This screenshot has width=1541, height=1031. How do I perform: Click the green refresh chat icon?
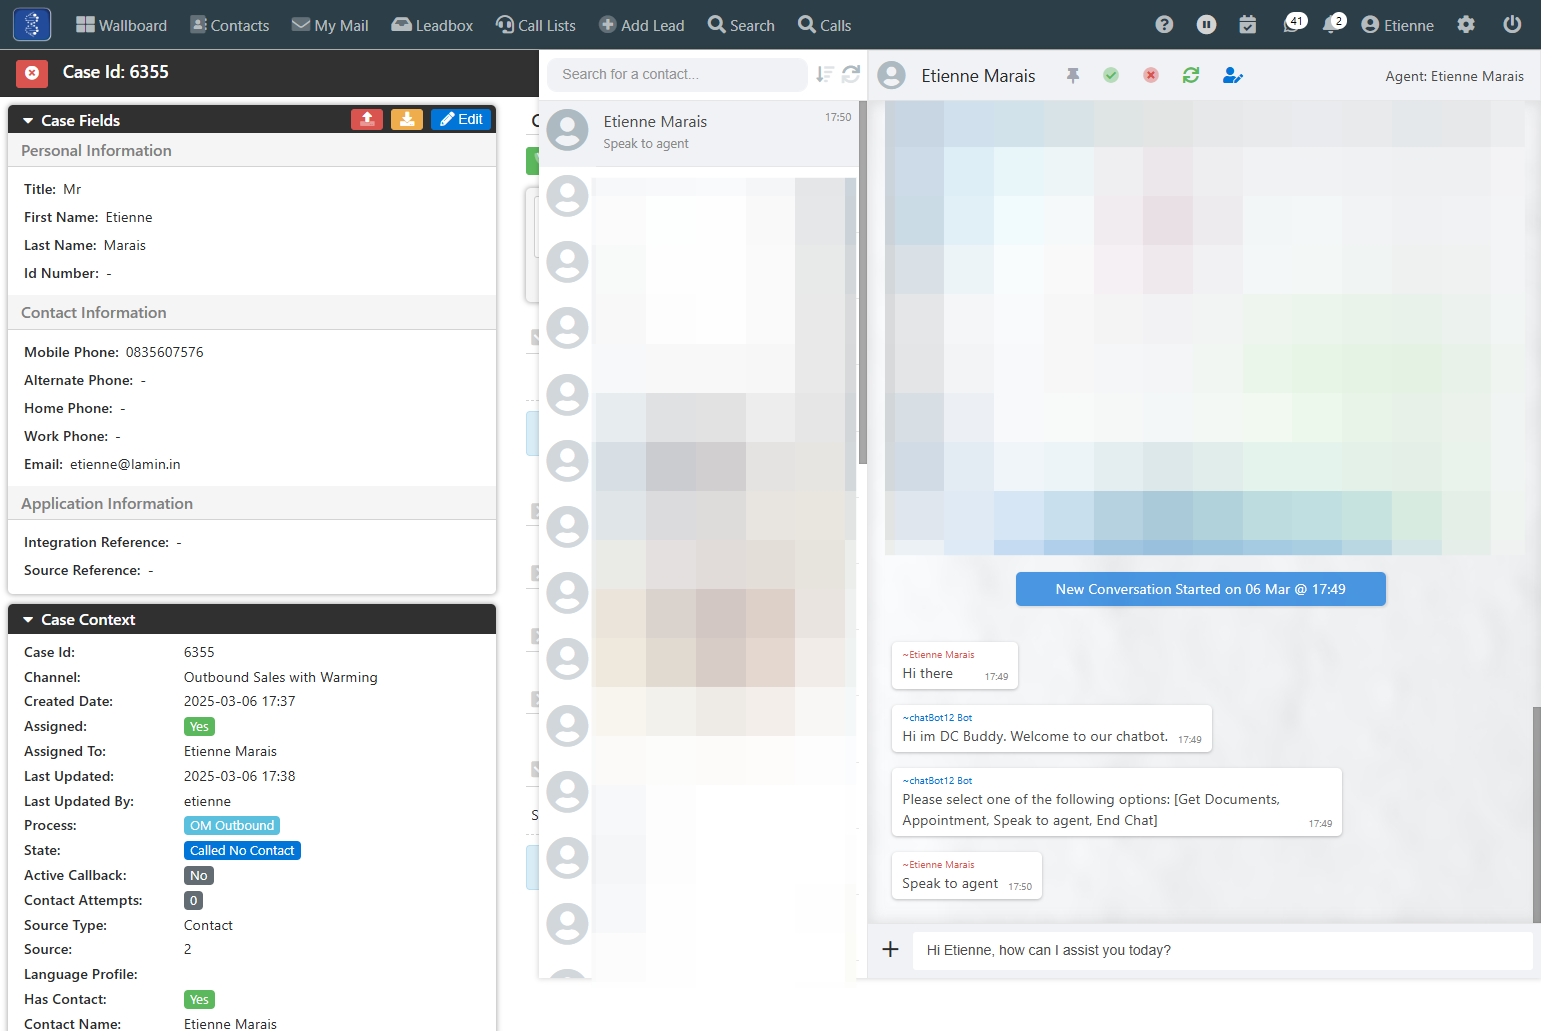[x=1191, y=75]
